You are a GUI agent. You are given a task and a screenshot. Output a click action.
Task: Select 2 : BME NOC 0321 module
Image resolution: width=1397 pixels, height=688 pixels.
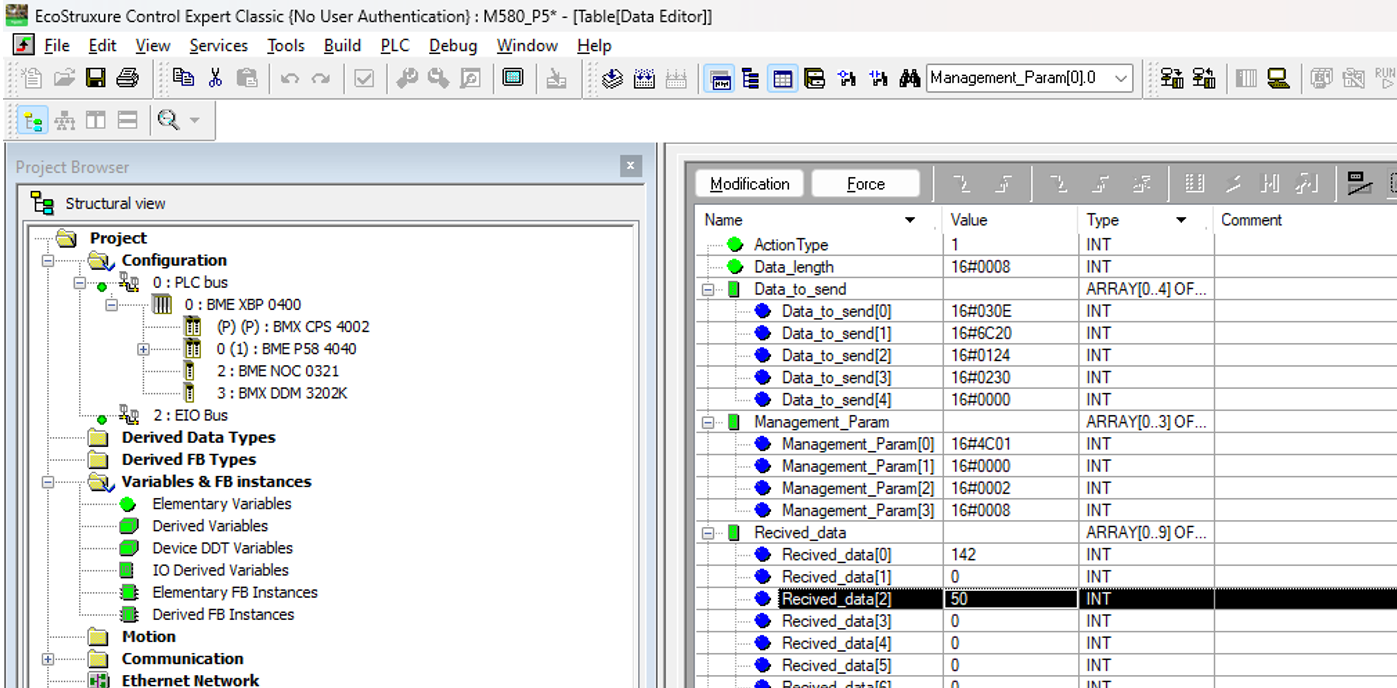coord(277,371)
